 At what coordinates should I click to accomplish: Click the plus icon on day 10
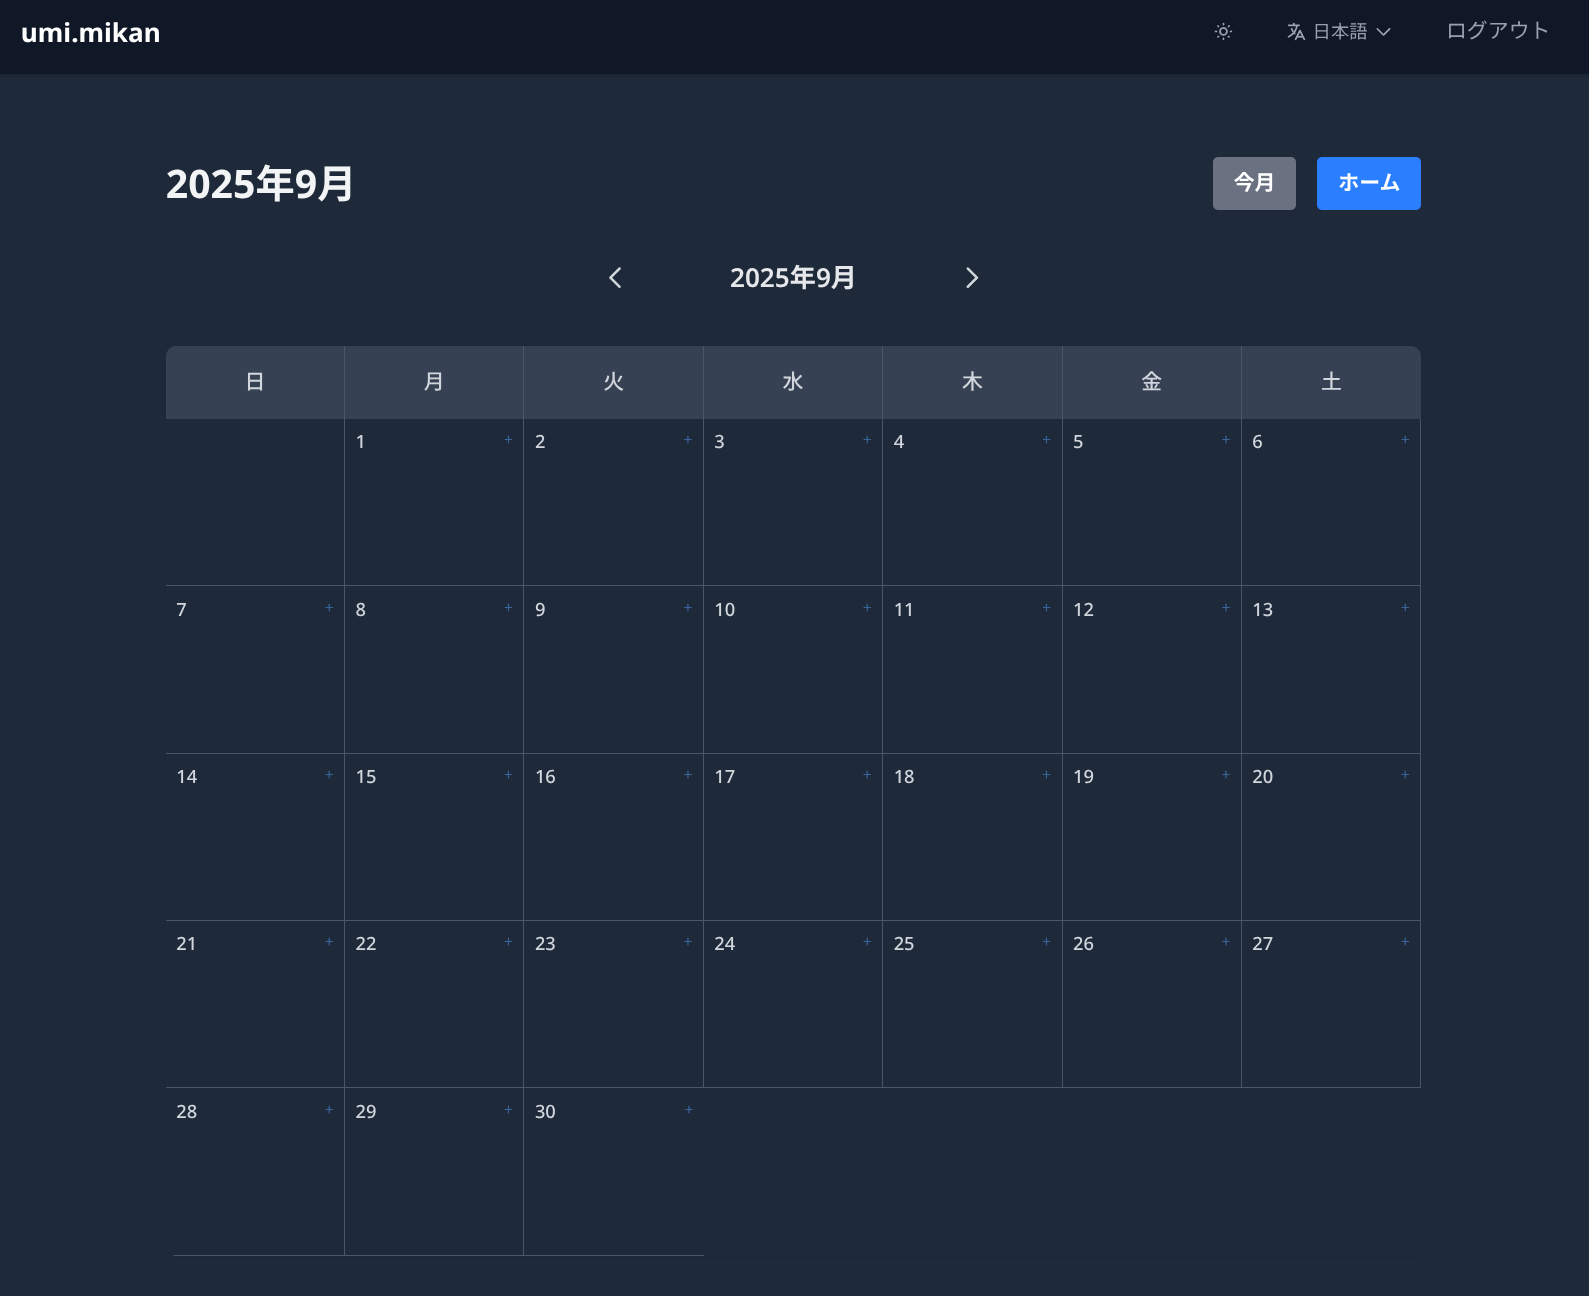(867, 608)
